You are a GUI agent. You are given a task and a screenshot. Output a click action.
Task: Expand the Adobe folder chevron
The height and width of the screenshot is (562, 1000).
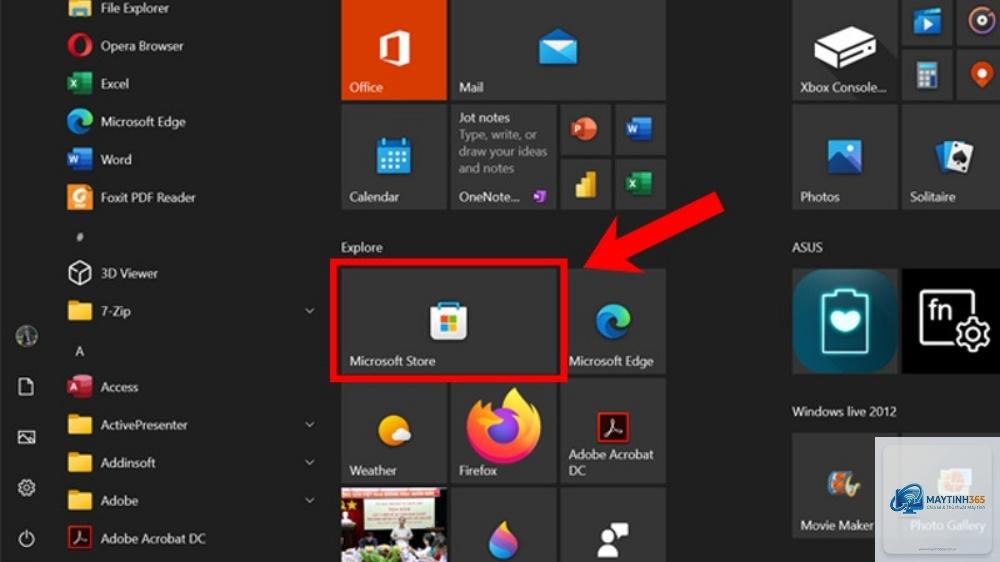[x=309, y=500]
